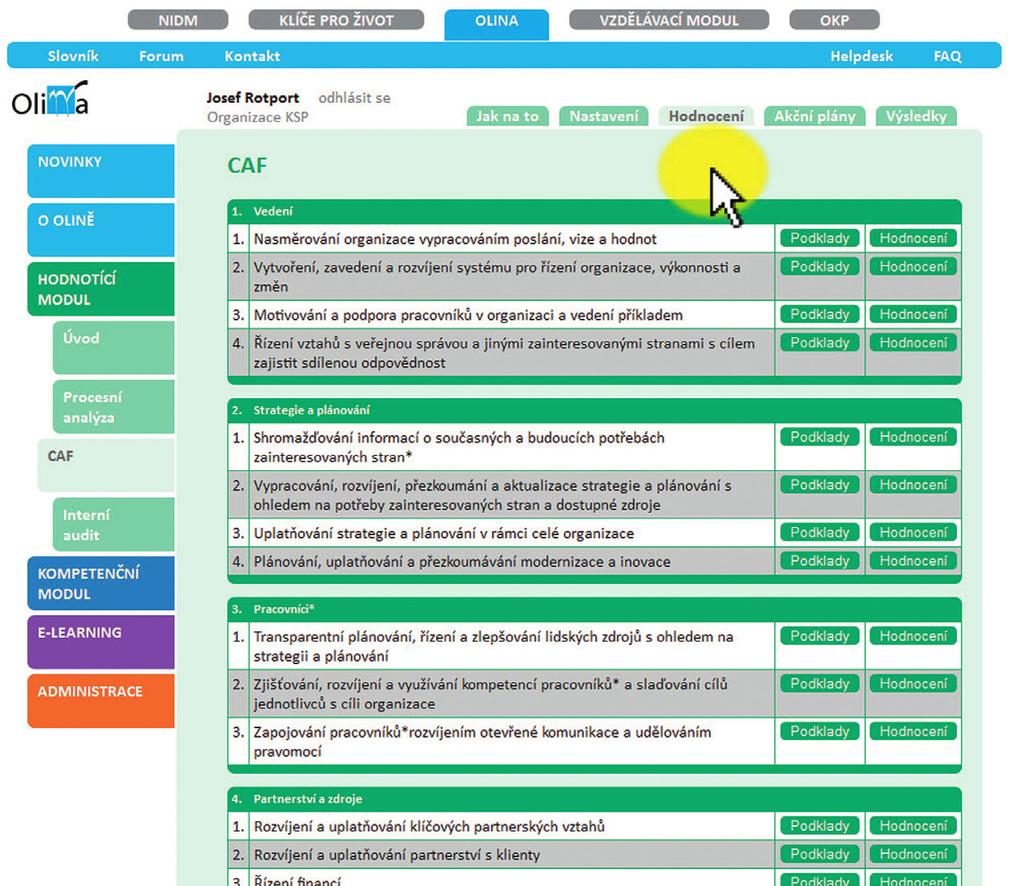1024x886 pixels.
Task: Click Hodnocení for Plánování modernizace a inovace
Action: click(x=913, y=561)
